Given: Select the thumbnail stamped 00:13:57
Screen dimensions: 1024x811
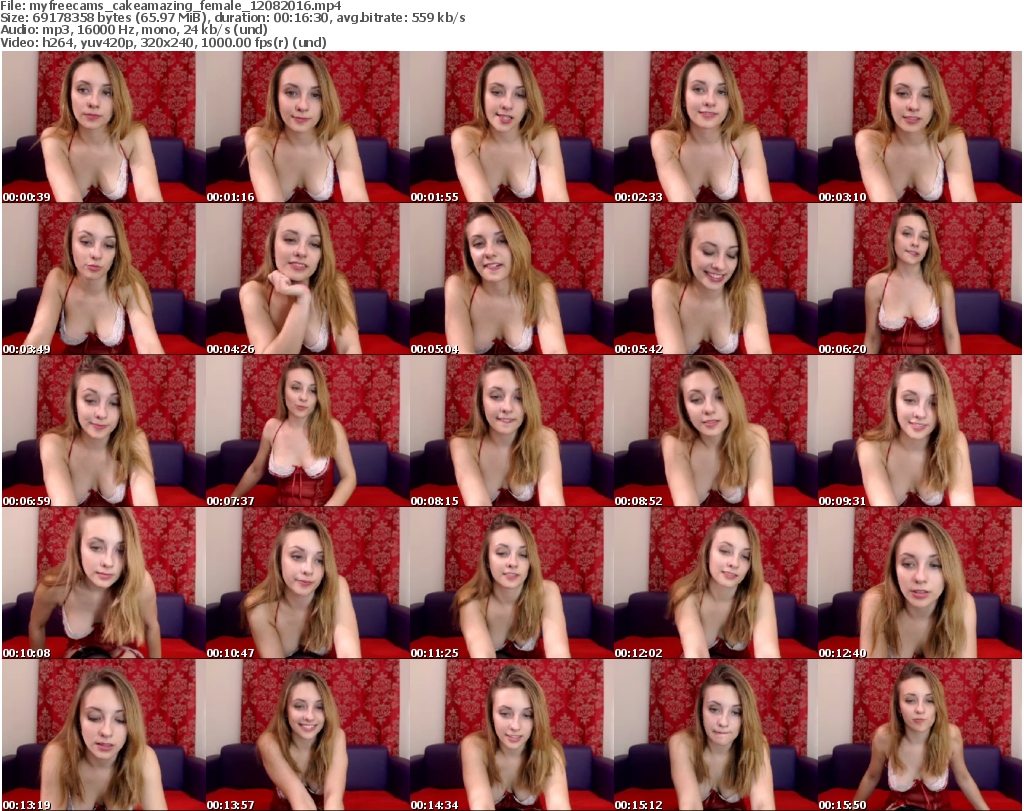Looking at the screenshot, I should coord(308,735).
